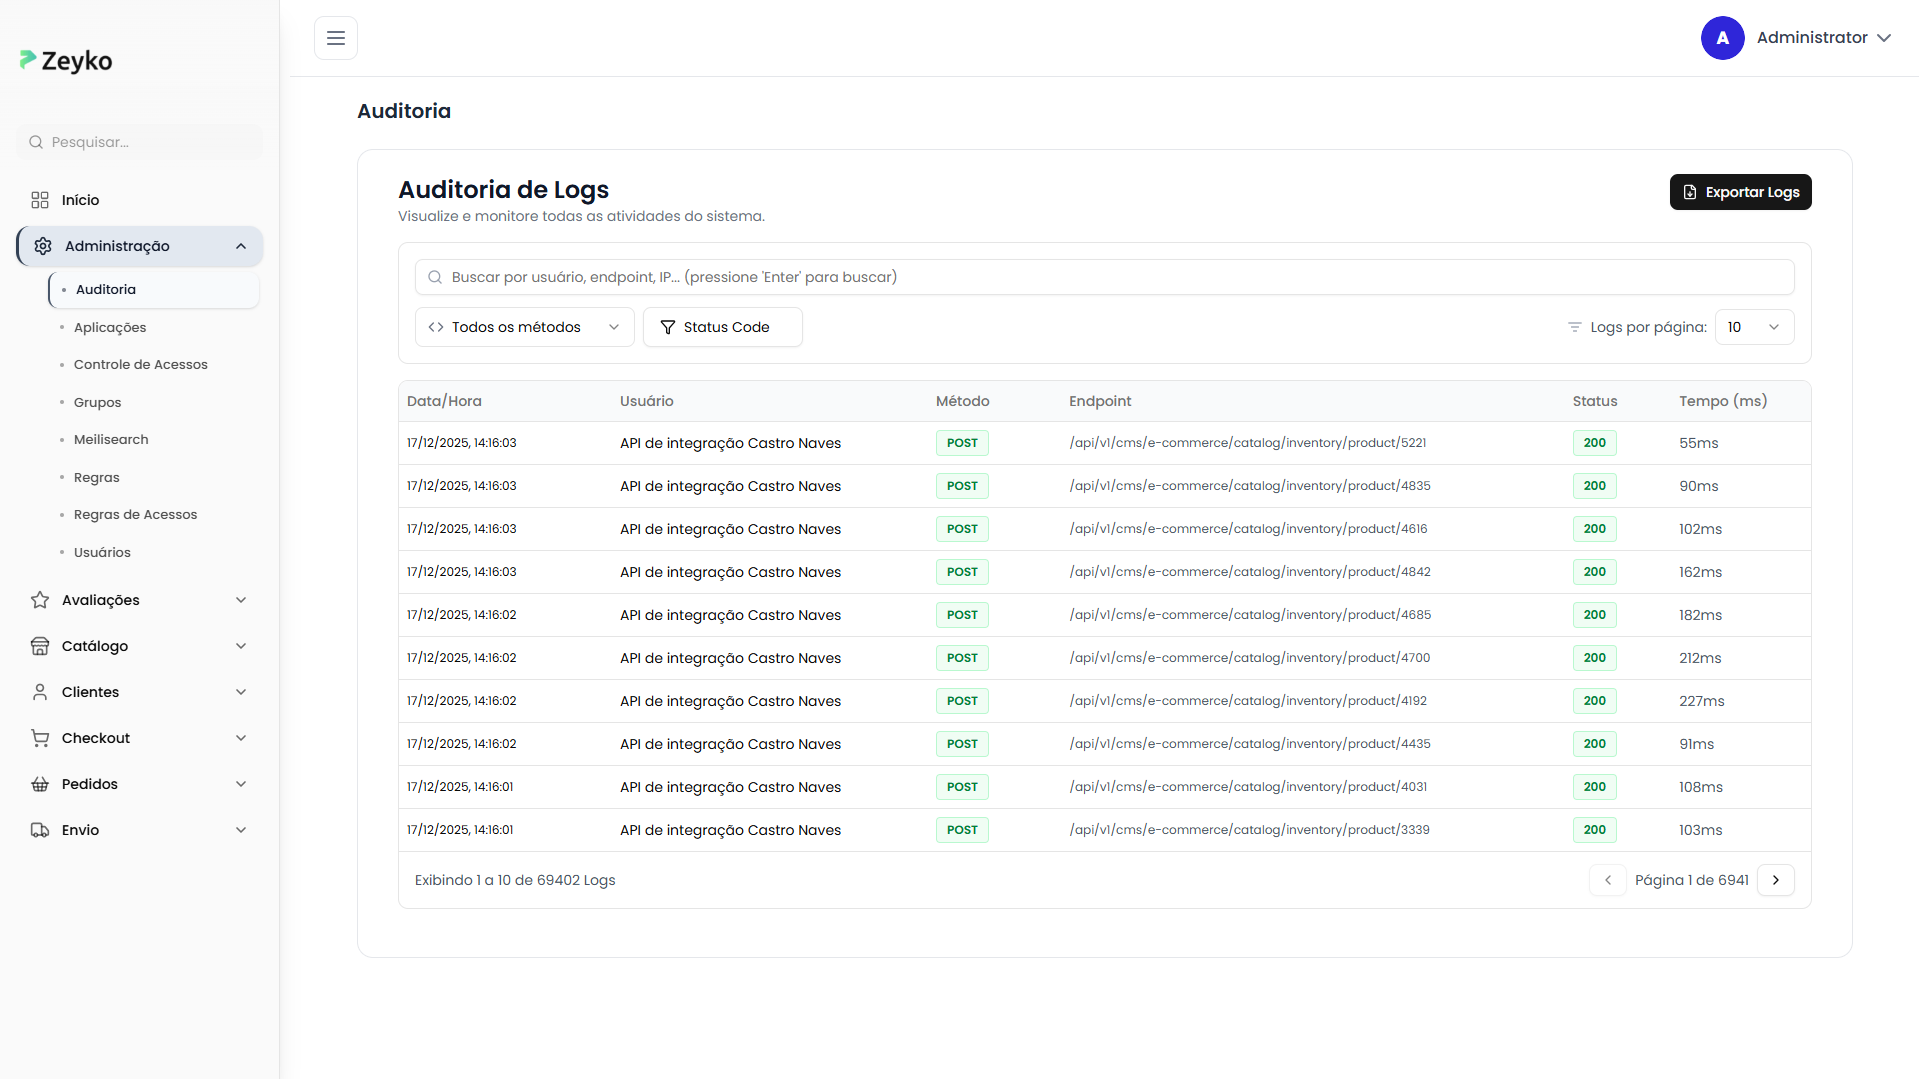Go to next page of logs

[1775, 880]
